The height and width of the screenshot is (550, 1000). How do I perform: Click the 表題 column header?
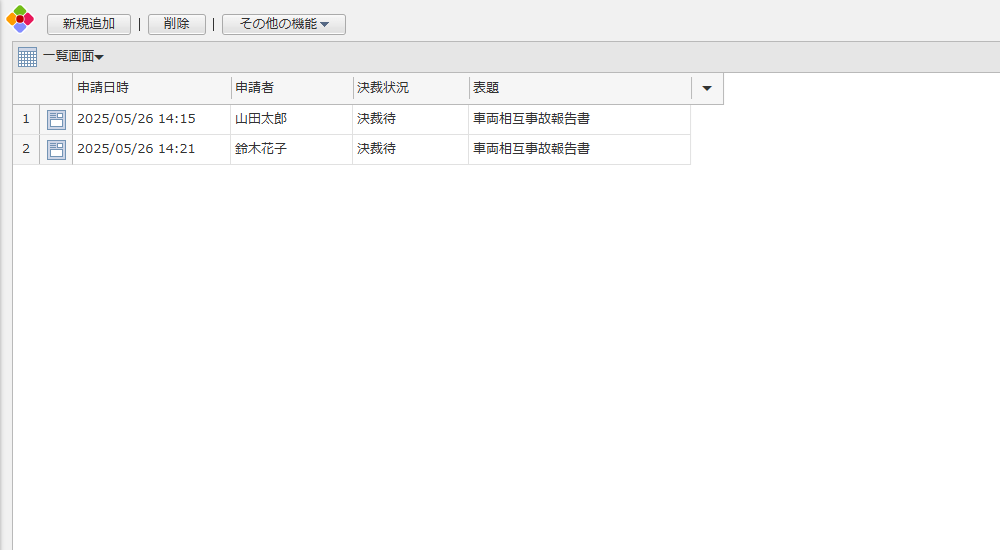(580, 88)
